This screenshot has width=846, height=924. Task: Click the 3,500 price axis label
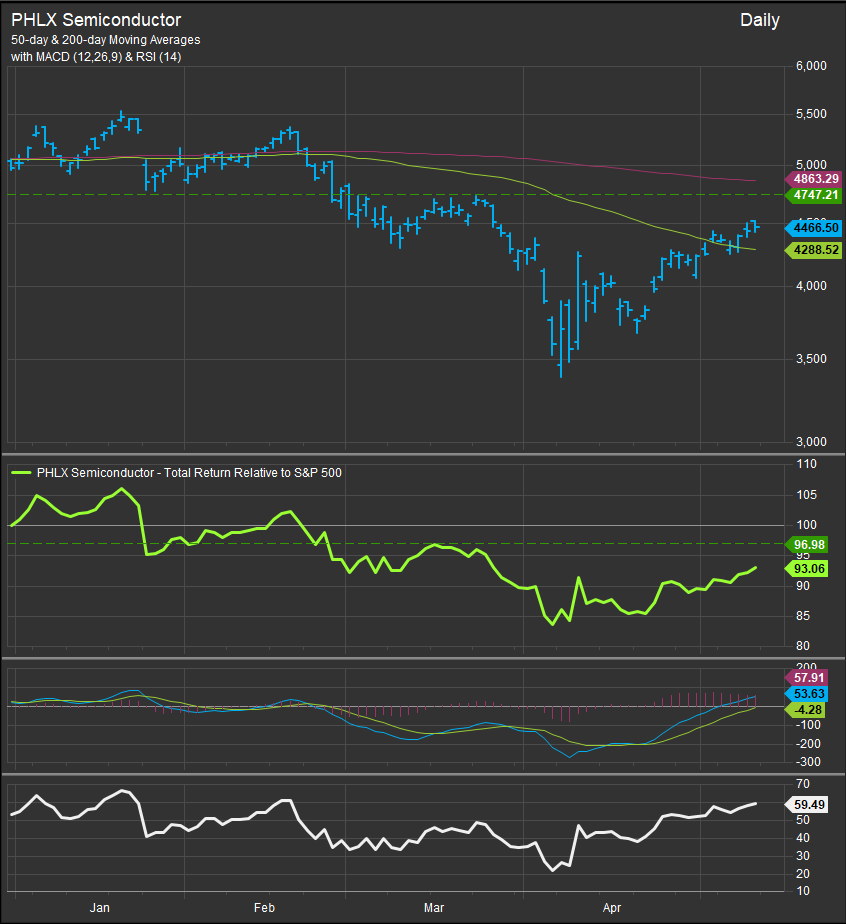811,359
